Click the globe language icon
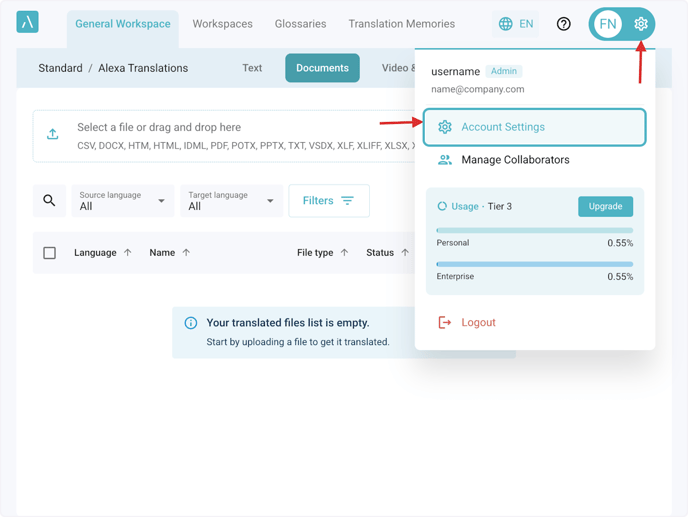 pyautogui.click(x=506, y=24)
